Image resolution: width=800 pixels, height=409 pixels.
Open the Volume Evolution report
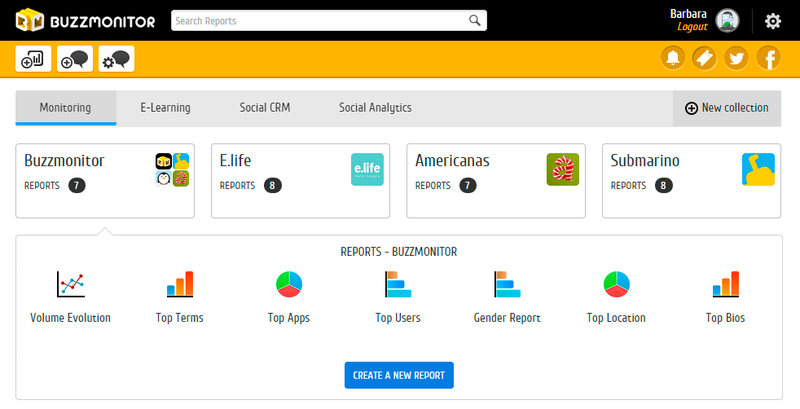click(x=70, y=297)
